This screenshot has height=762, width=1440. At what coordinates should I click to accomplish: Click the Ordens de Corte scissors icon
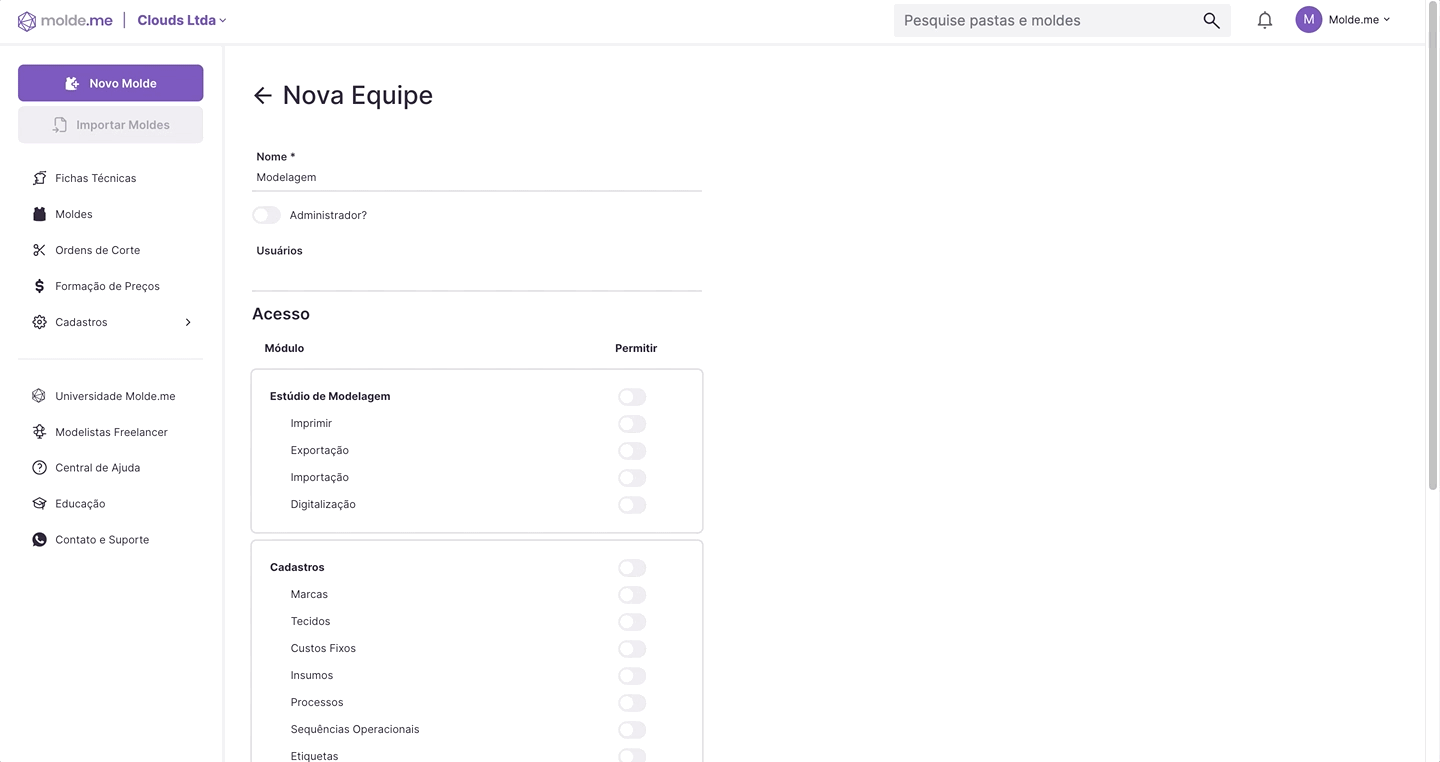pyautogui.click(x=39, y=250)
